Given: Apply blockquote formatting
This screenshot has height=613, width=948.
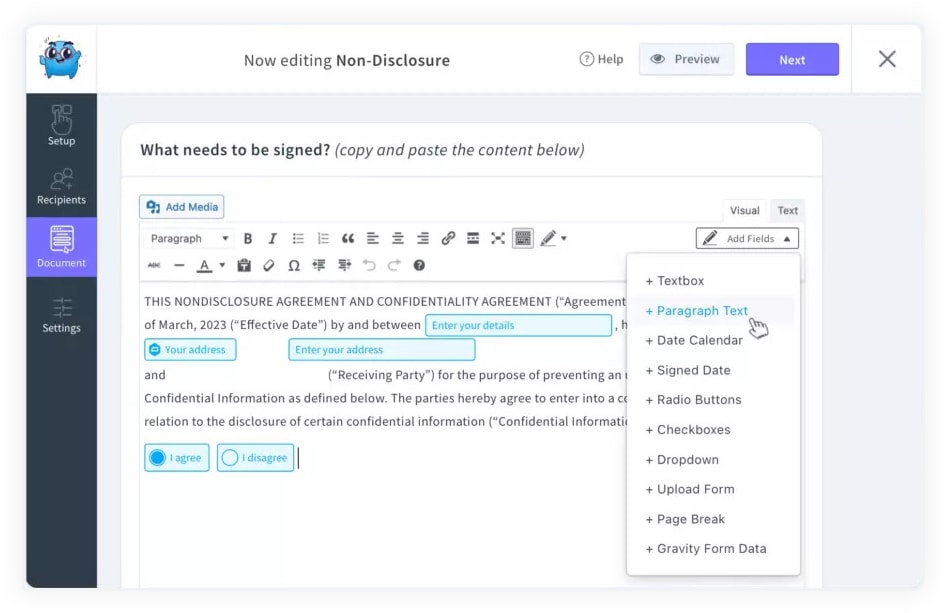Looking at the screenshot, I should click(348, 238).
